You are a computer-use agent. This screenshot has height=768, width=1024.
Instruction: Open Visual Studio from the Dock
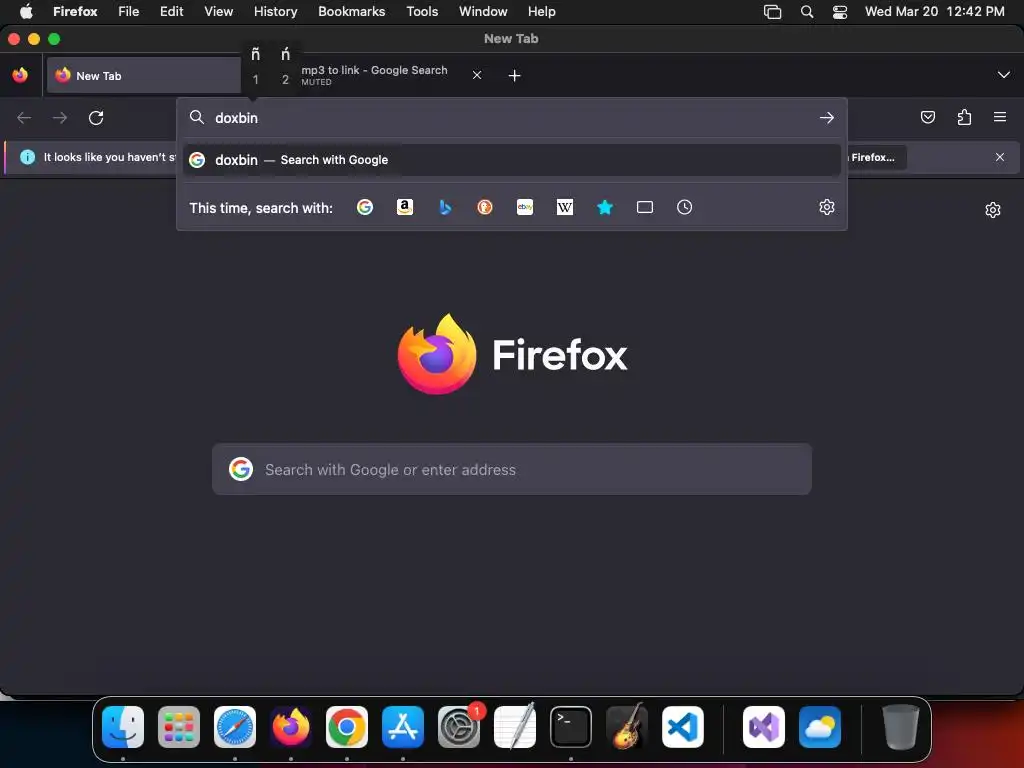pyautogui.click(x=764, y=727)
